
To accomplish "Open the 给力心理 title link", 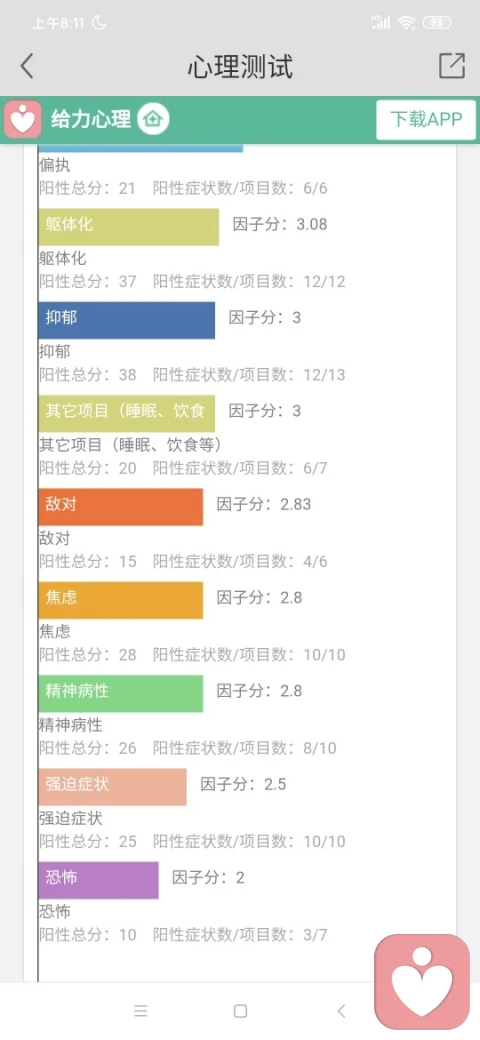I will coord(91,119).
